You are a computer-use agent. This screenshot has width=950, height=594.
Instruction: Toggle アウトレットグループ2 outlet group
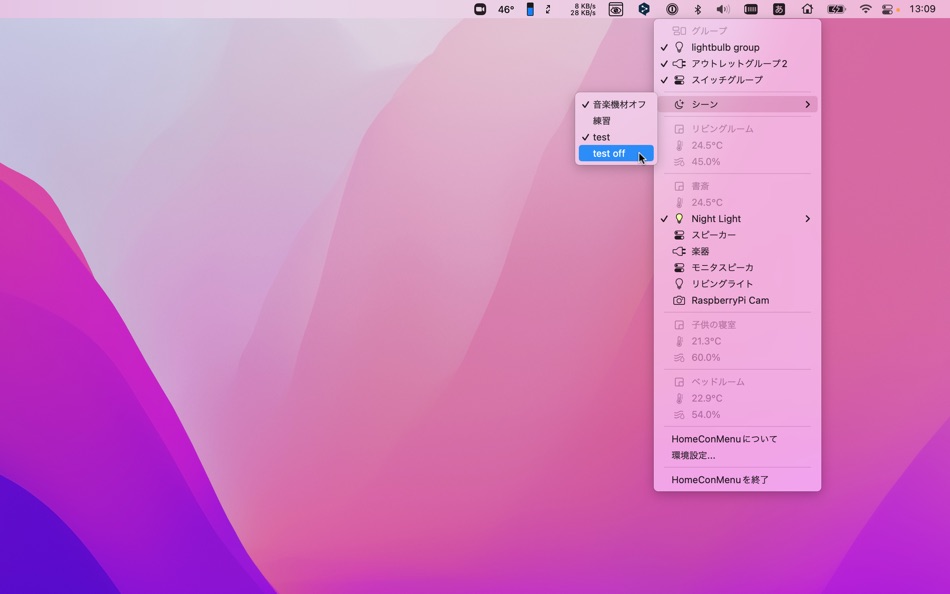(737, 64)
